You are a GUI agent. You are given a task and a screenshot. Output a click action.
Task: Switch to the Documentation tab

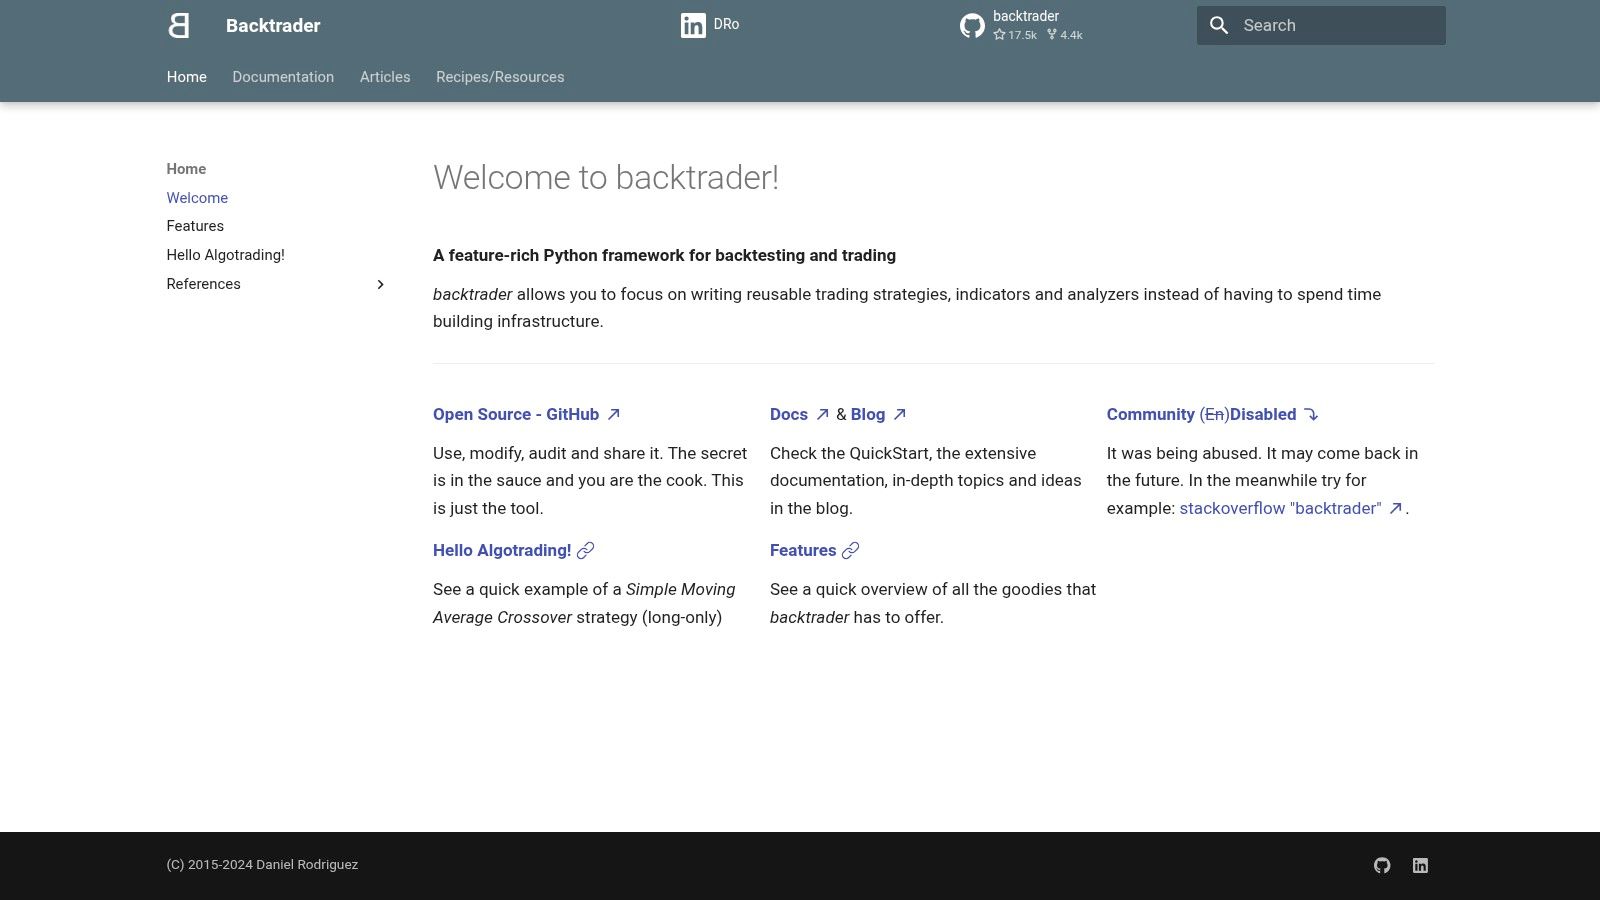coord(283,77)
